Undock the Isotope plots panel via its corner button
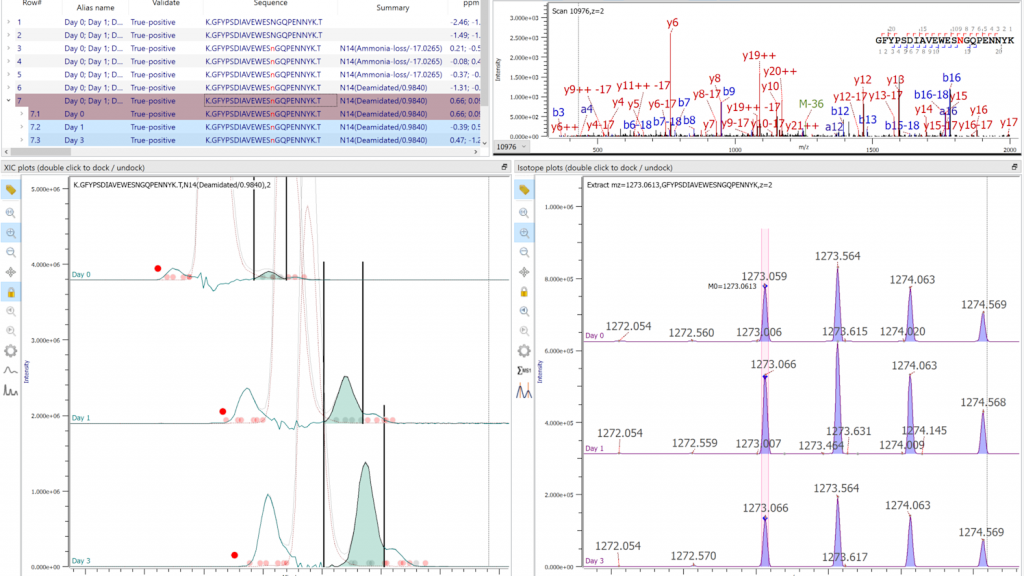 [x=1016, y=167]
